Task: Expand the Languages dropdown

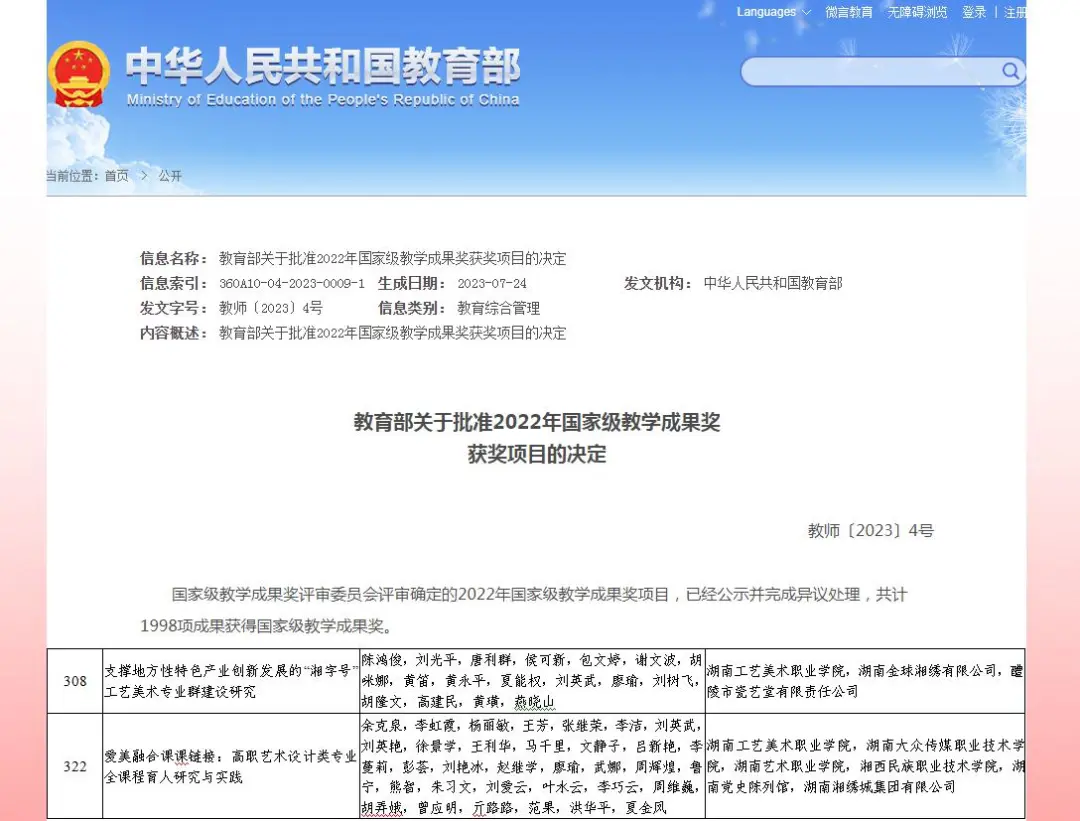Action: point(772,12)
